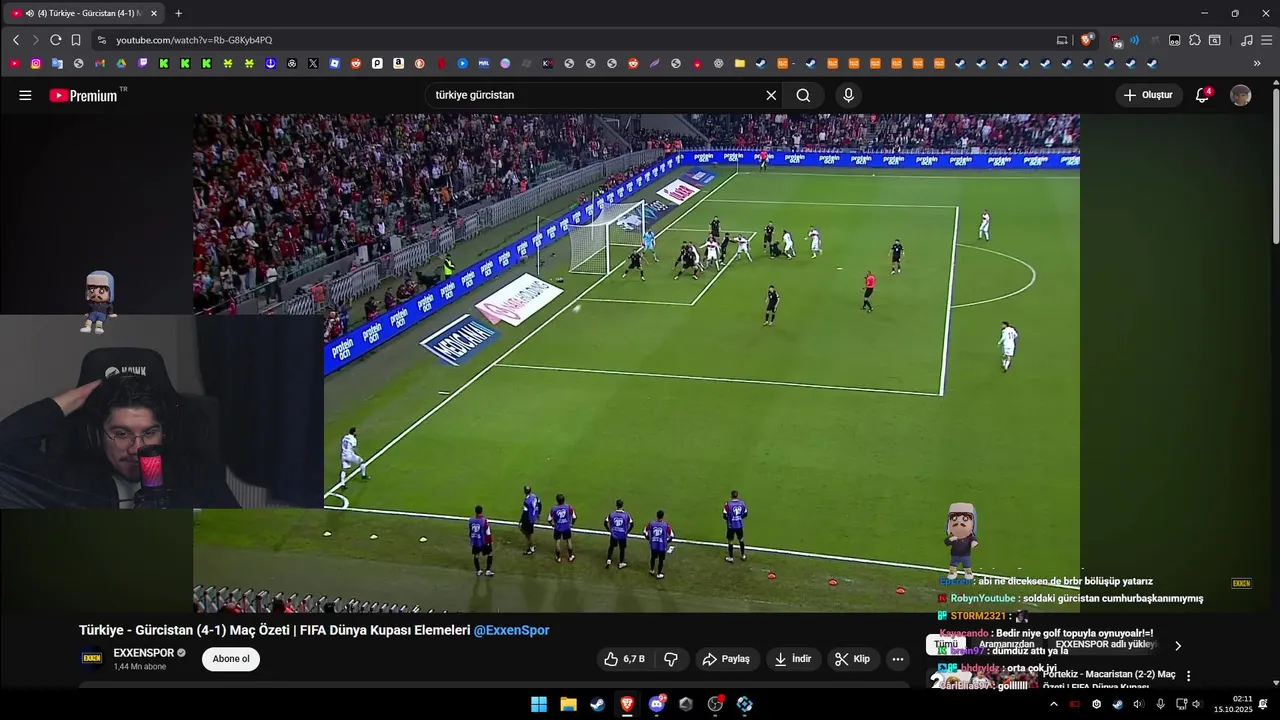
Task: Open YouTube notifications bell
Action: [x=1203, y=95]
